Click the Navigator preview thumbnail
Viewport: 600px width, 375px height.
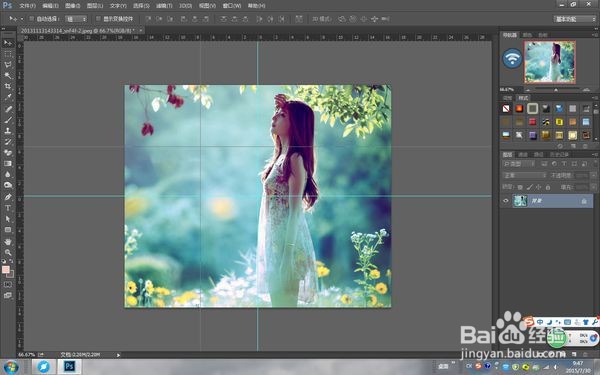(550, 62)
